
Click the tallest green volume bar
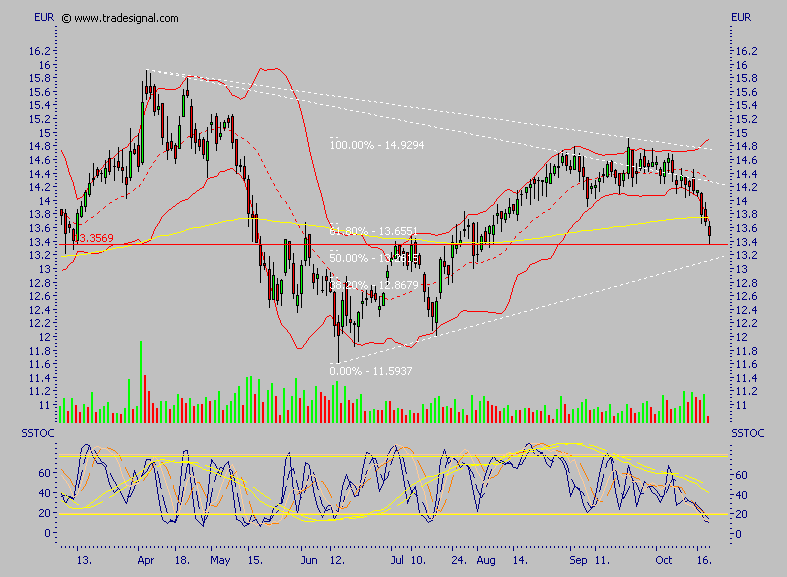point(140,381)
